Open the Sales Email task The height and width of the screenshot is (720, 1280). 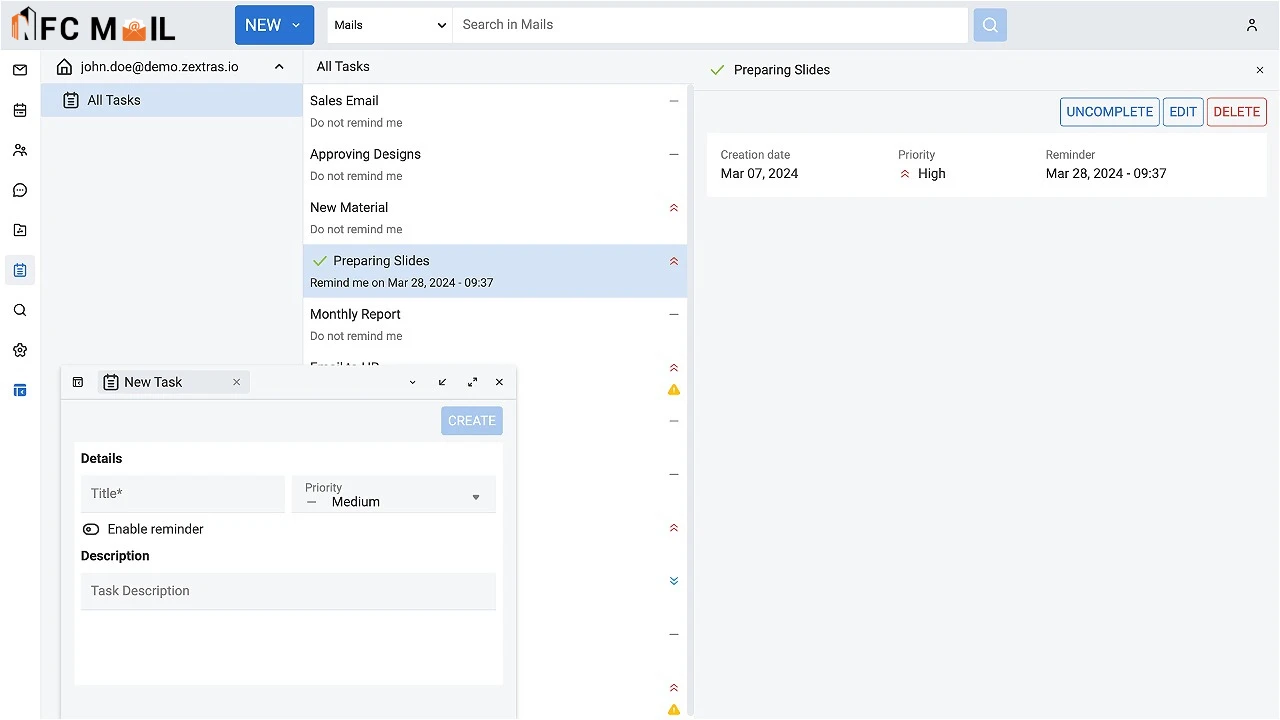coord(495,111)
